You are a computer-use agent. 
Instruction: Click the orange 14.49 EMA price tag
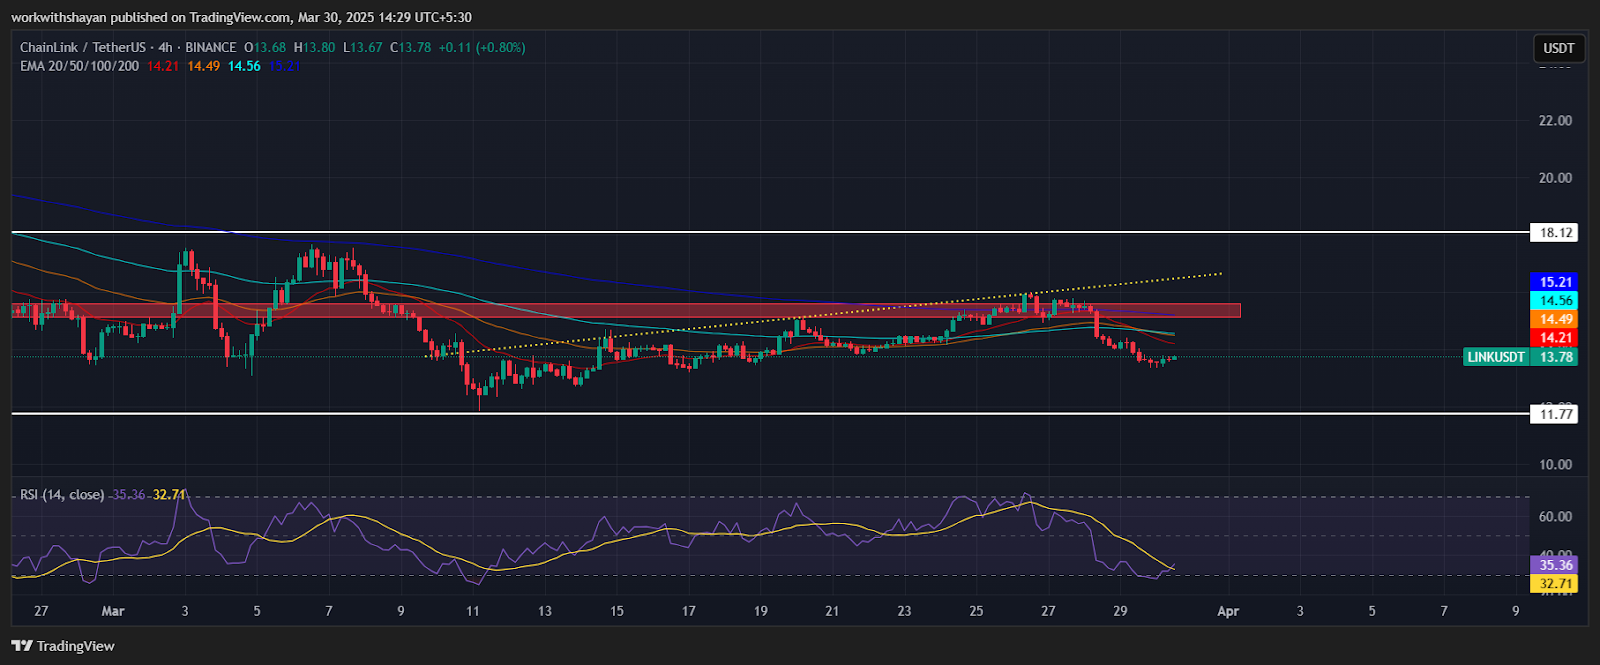click(1555, 319)
